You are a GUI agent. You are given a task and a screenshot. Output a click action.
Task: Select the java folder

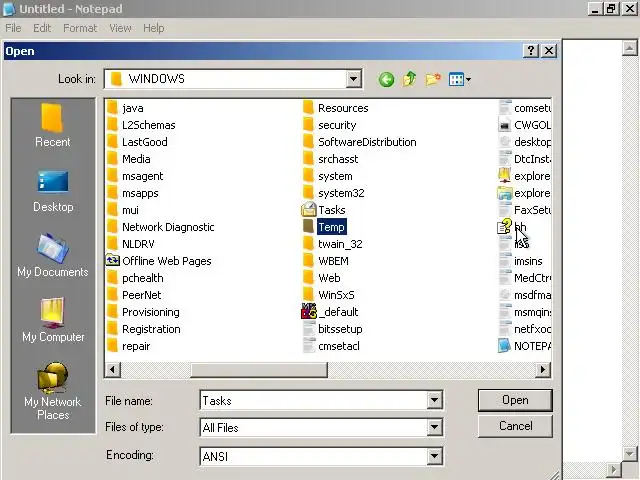click(125, 108)
